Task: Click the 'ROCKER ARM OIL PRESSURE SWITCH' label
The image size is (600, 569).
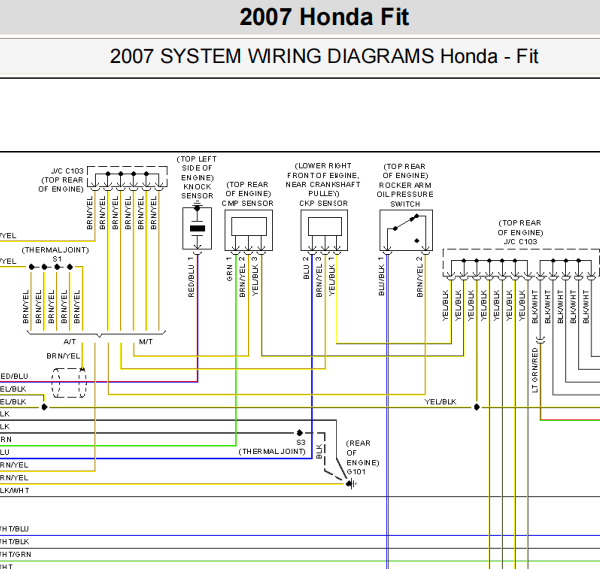Action: tap(405, 194)
